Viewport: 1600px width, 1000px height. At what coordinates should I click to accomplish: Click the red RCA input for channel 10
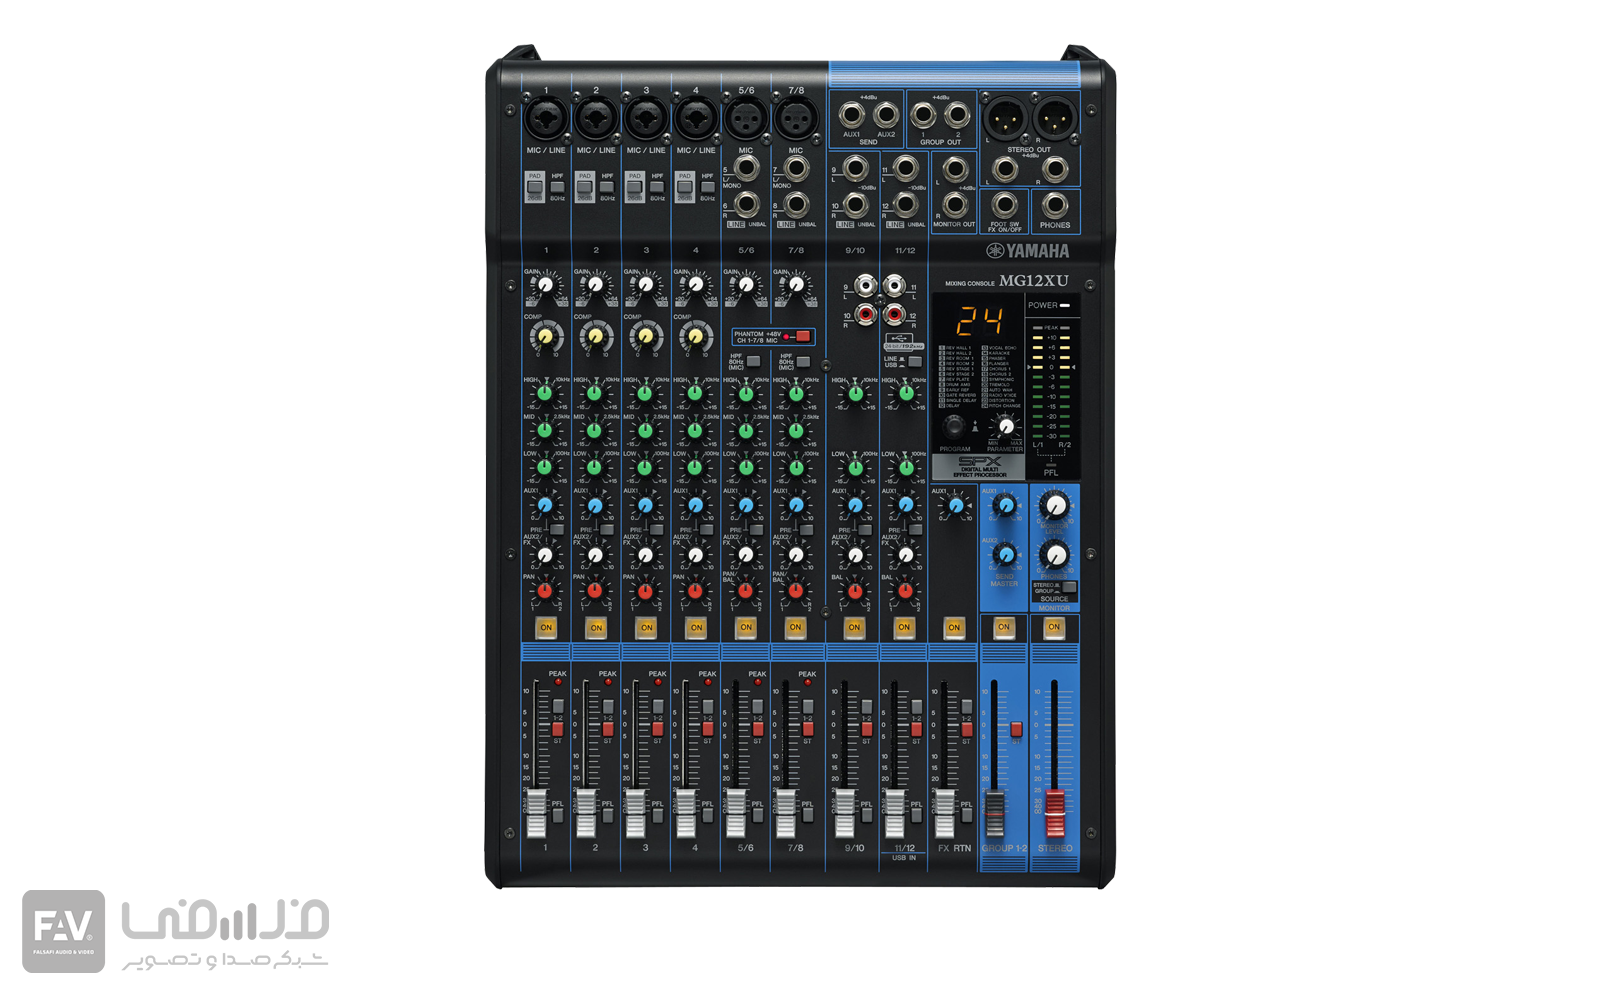click(866, 315)
